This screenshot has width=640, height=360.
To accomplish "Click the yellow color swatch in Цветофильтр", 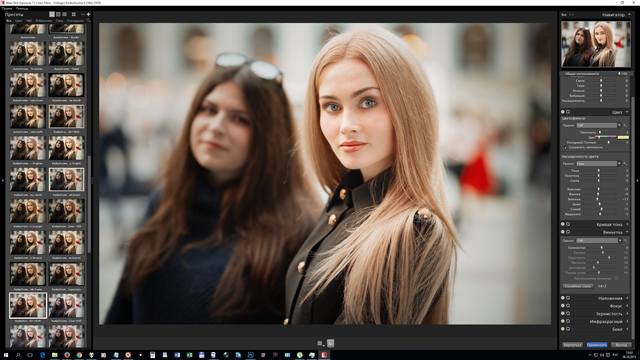I will [x=623, y=138].
